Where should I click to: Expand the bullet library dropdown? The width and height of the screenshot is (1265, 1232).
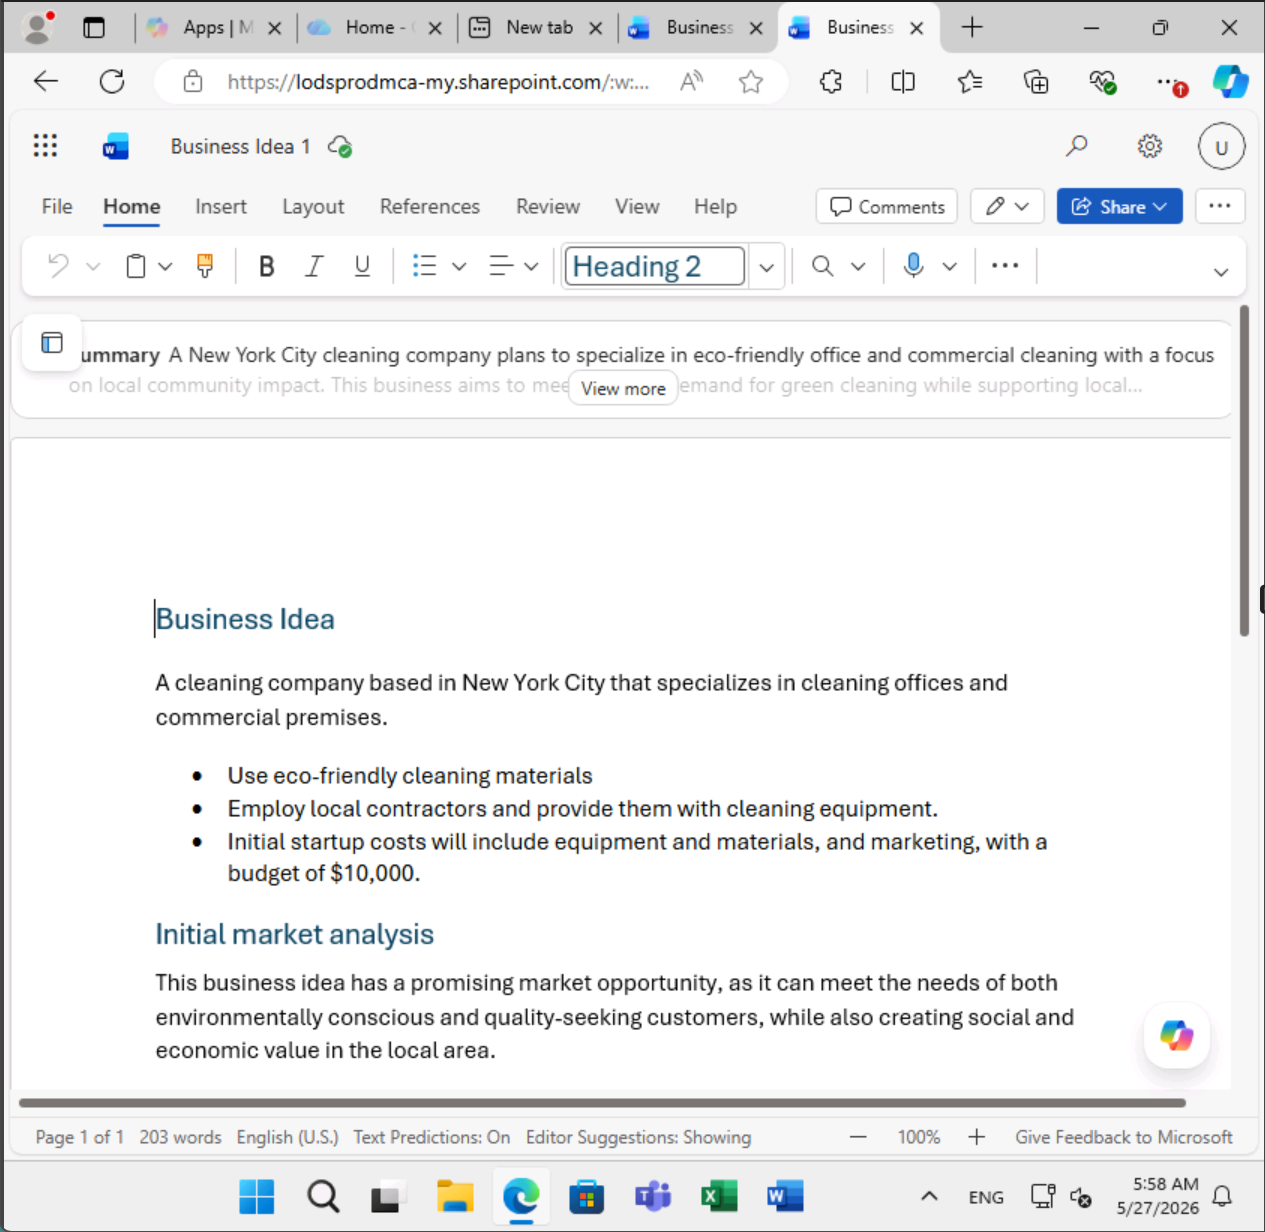tap(459, 267)
